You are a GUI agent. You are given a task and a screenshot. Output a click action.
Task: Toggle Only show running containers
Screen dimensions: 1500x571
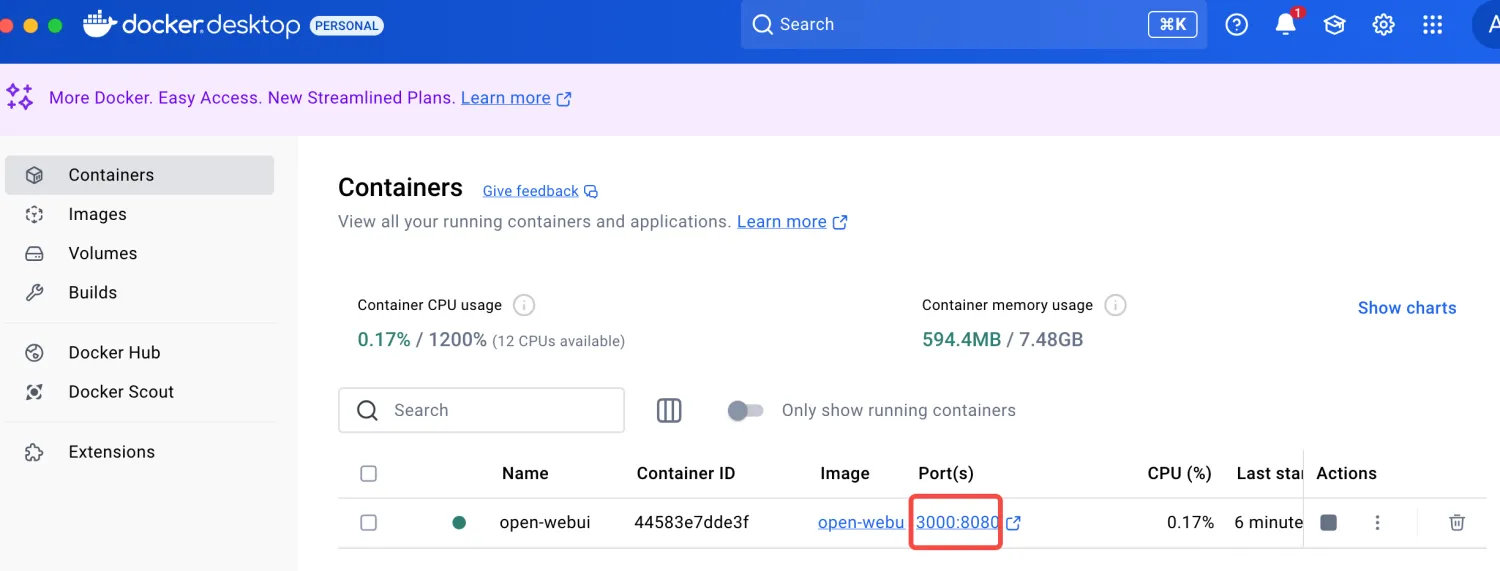coord(745,410)
